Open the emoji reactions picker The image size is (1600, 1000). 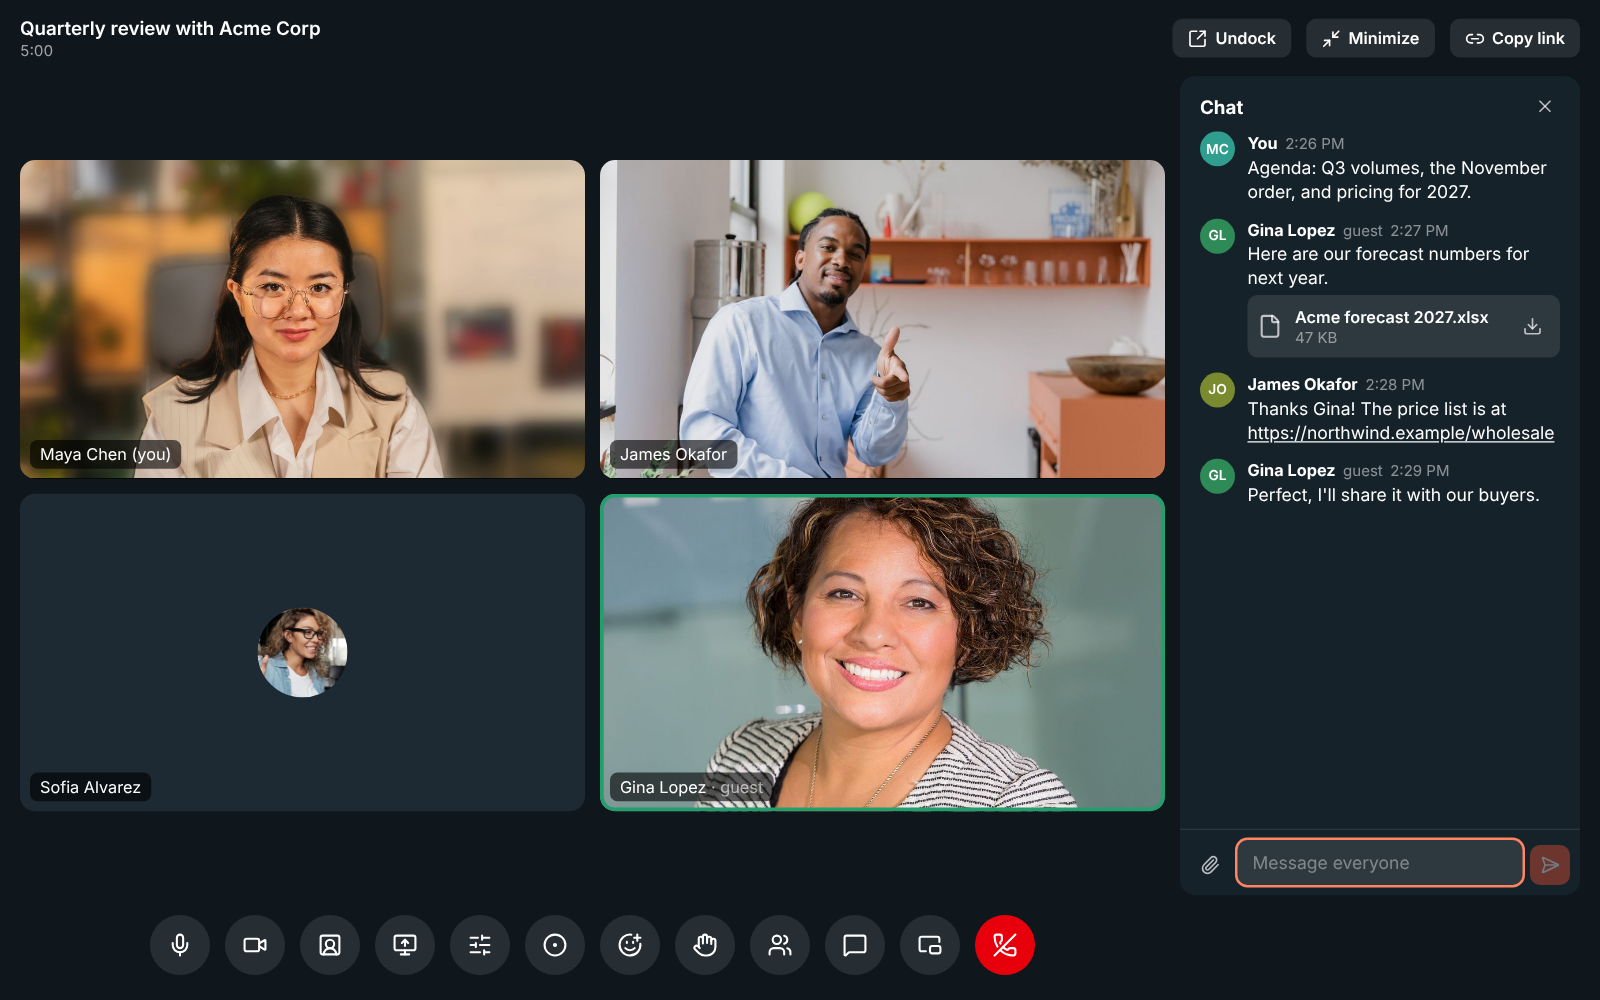click(x=630, y=945)
